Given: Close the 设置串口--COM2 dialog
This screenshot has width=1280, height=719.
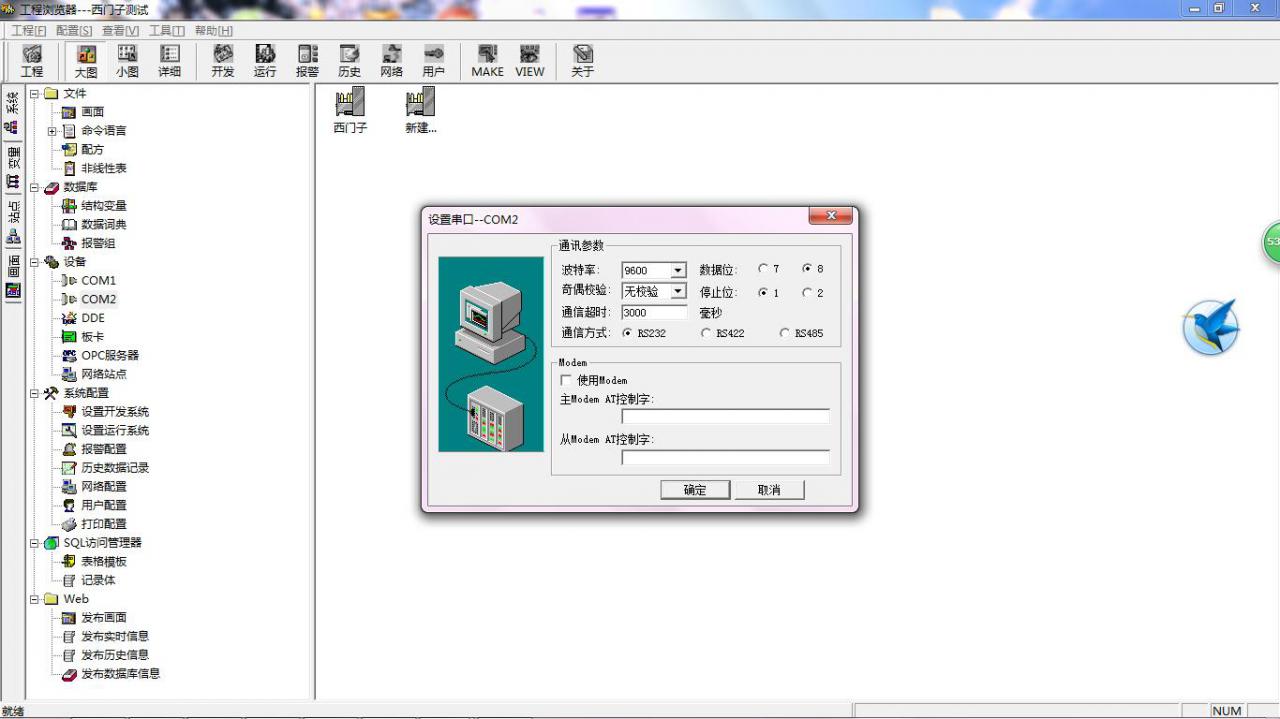Looking at the screenshot, I should pyautogui.click(x=830, y=216).
